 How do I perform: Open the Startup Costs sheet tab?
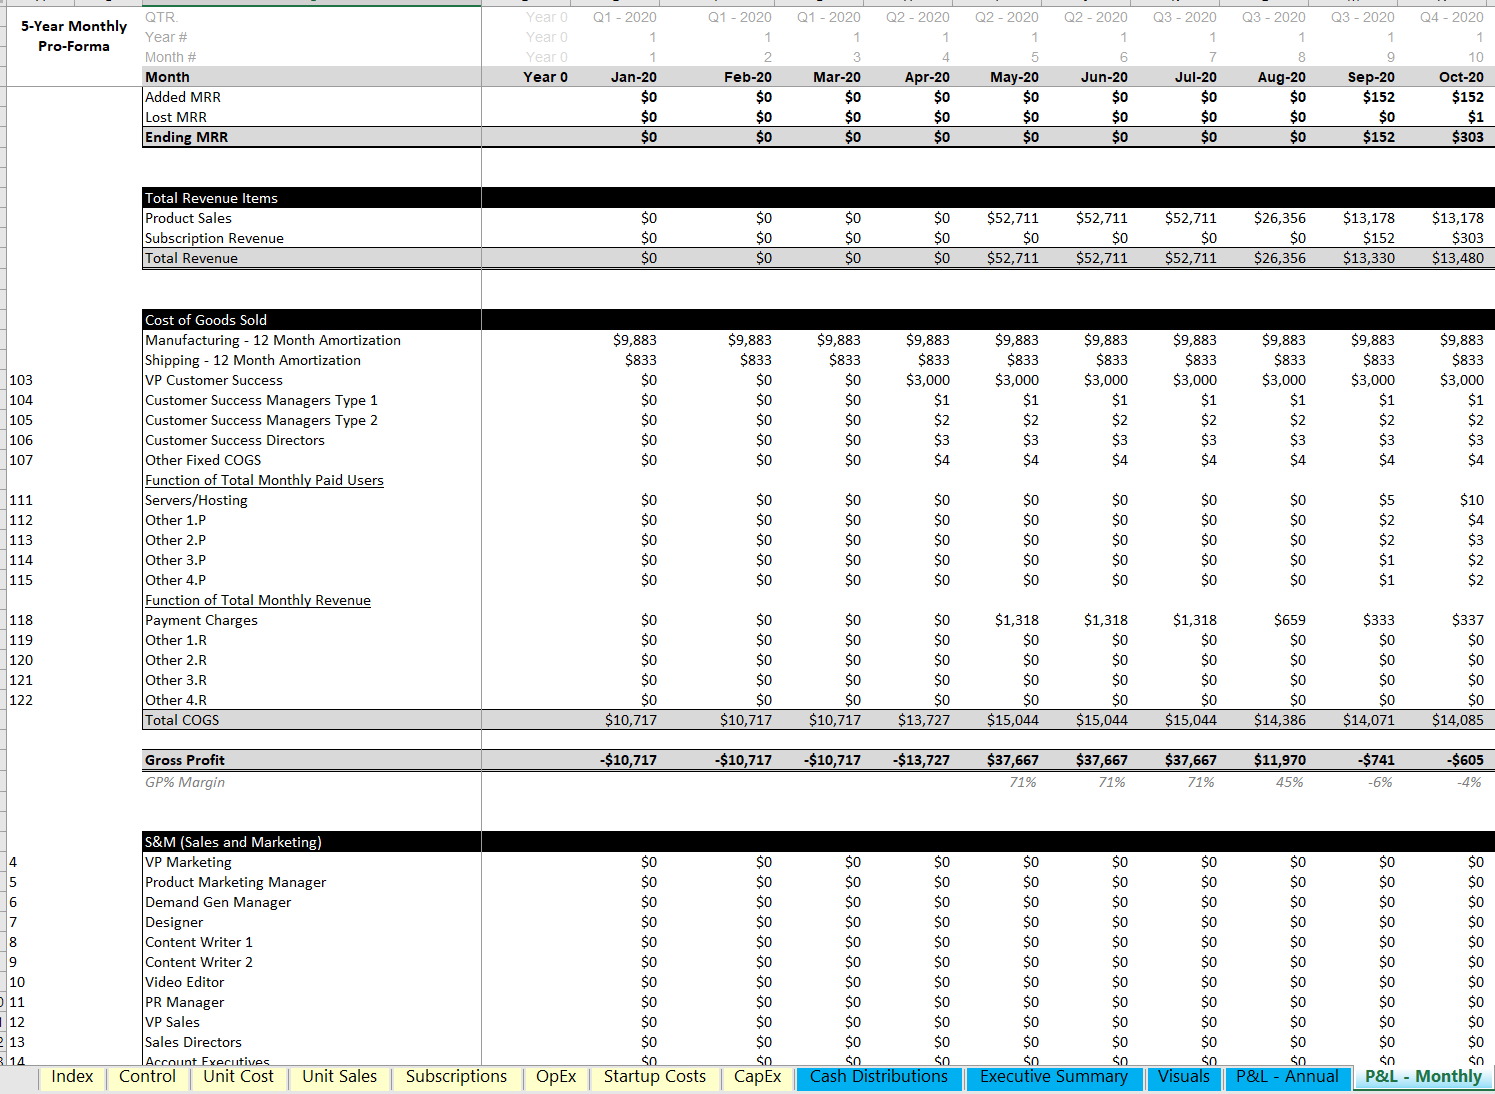click(x=655, y=1077)
